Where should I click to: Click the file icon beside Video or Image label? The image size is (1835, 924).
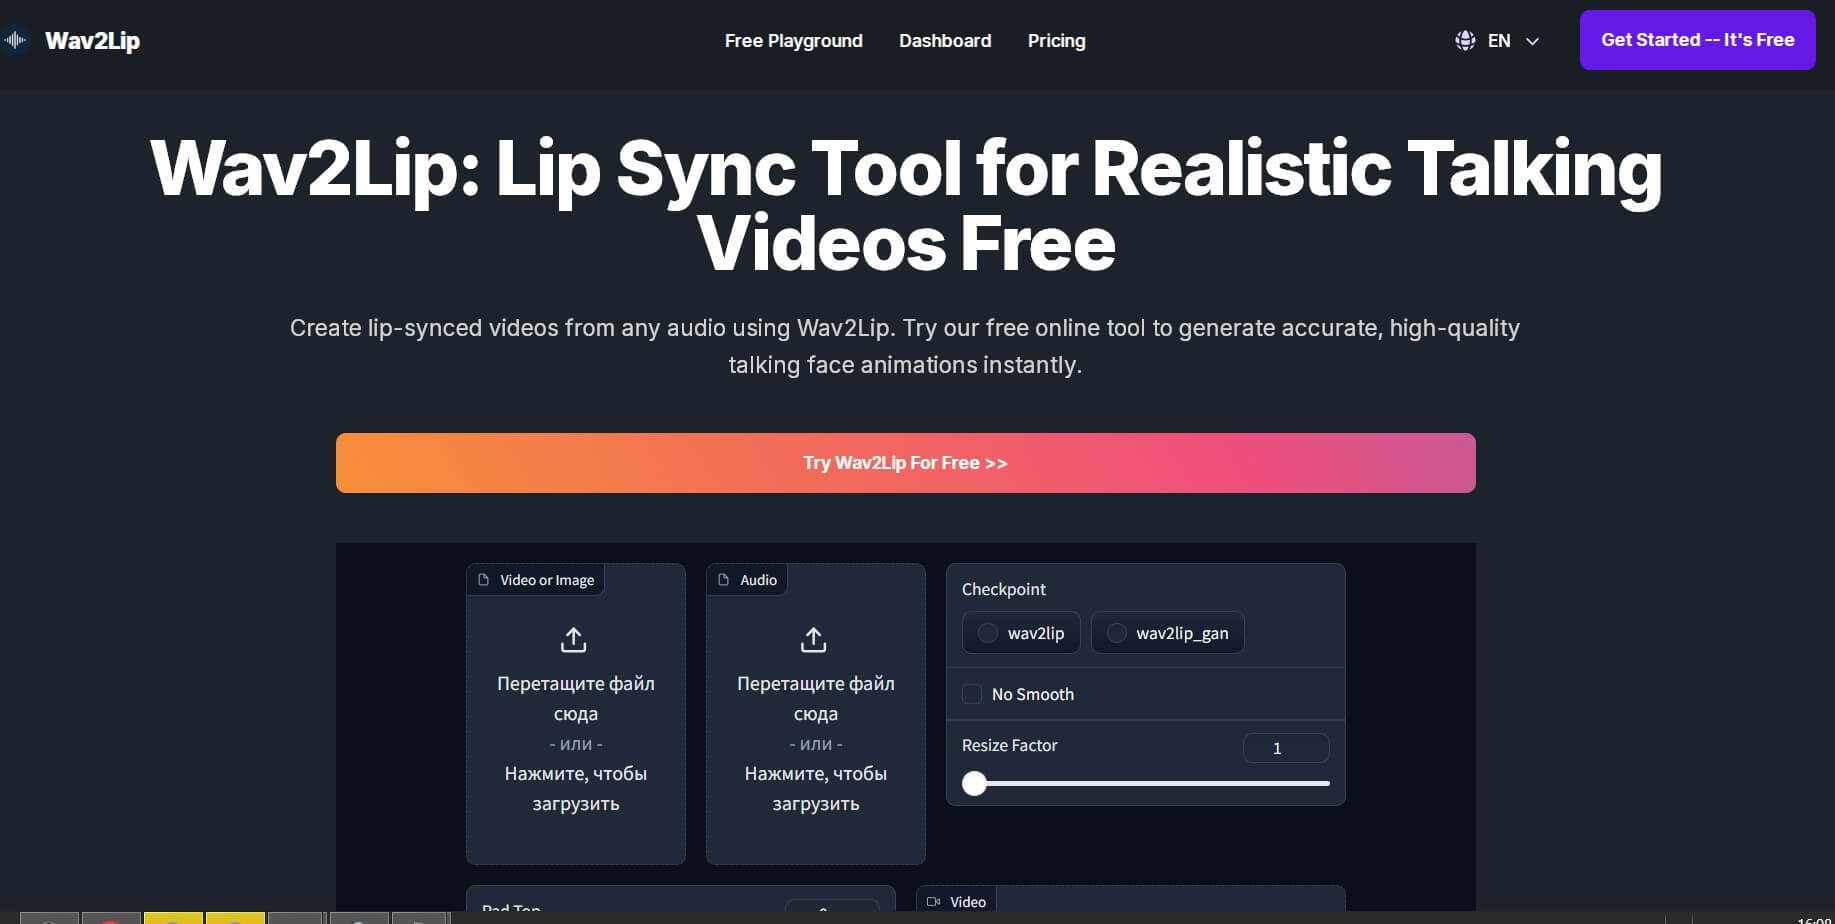pos(484,580)
